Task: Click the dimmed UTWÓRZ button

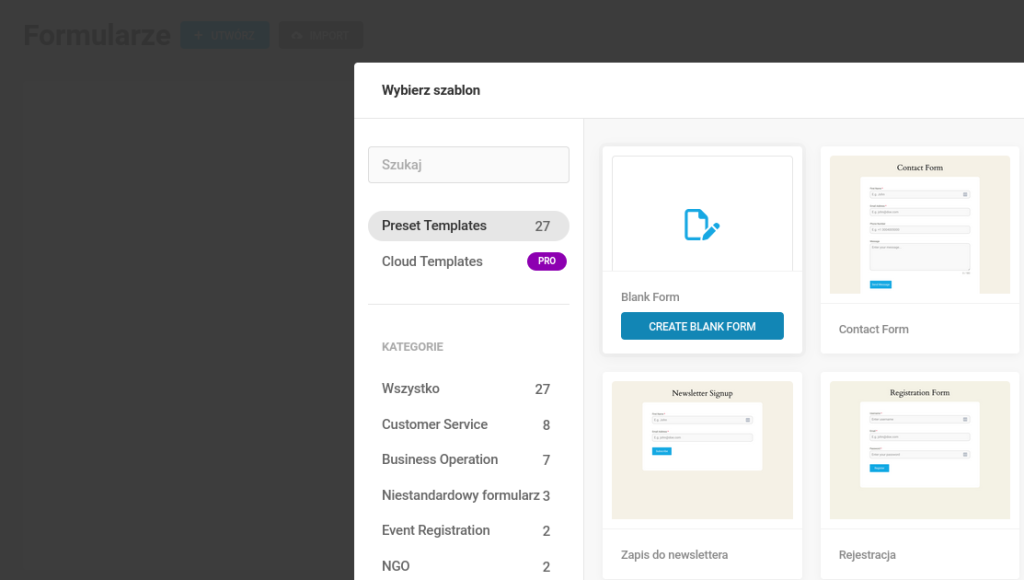Action: 225,35
